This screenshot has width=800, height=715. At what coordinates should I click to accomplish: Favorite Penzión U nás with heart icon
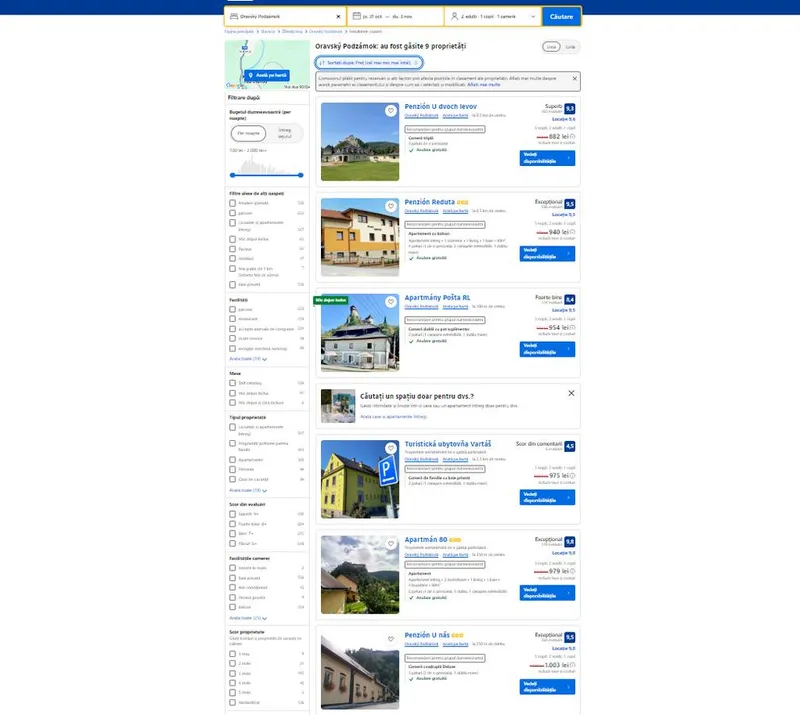[390, 639]
